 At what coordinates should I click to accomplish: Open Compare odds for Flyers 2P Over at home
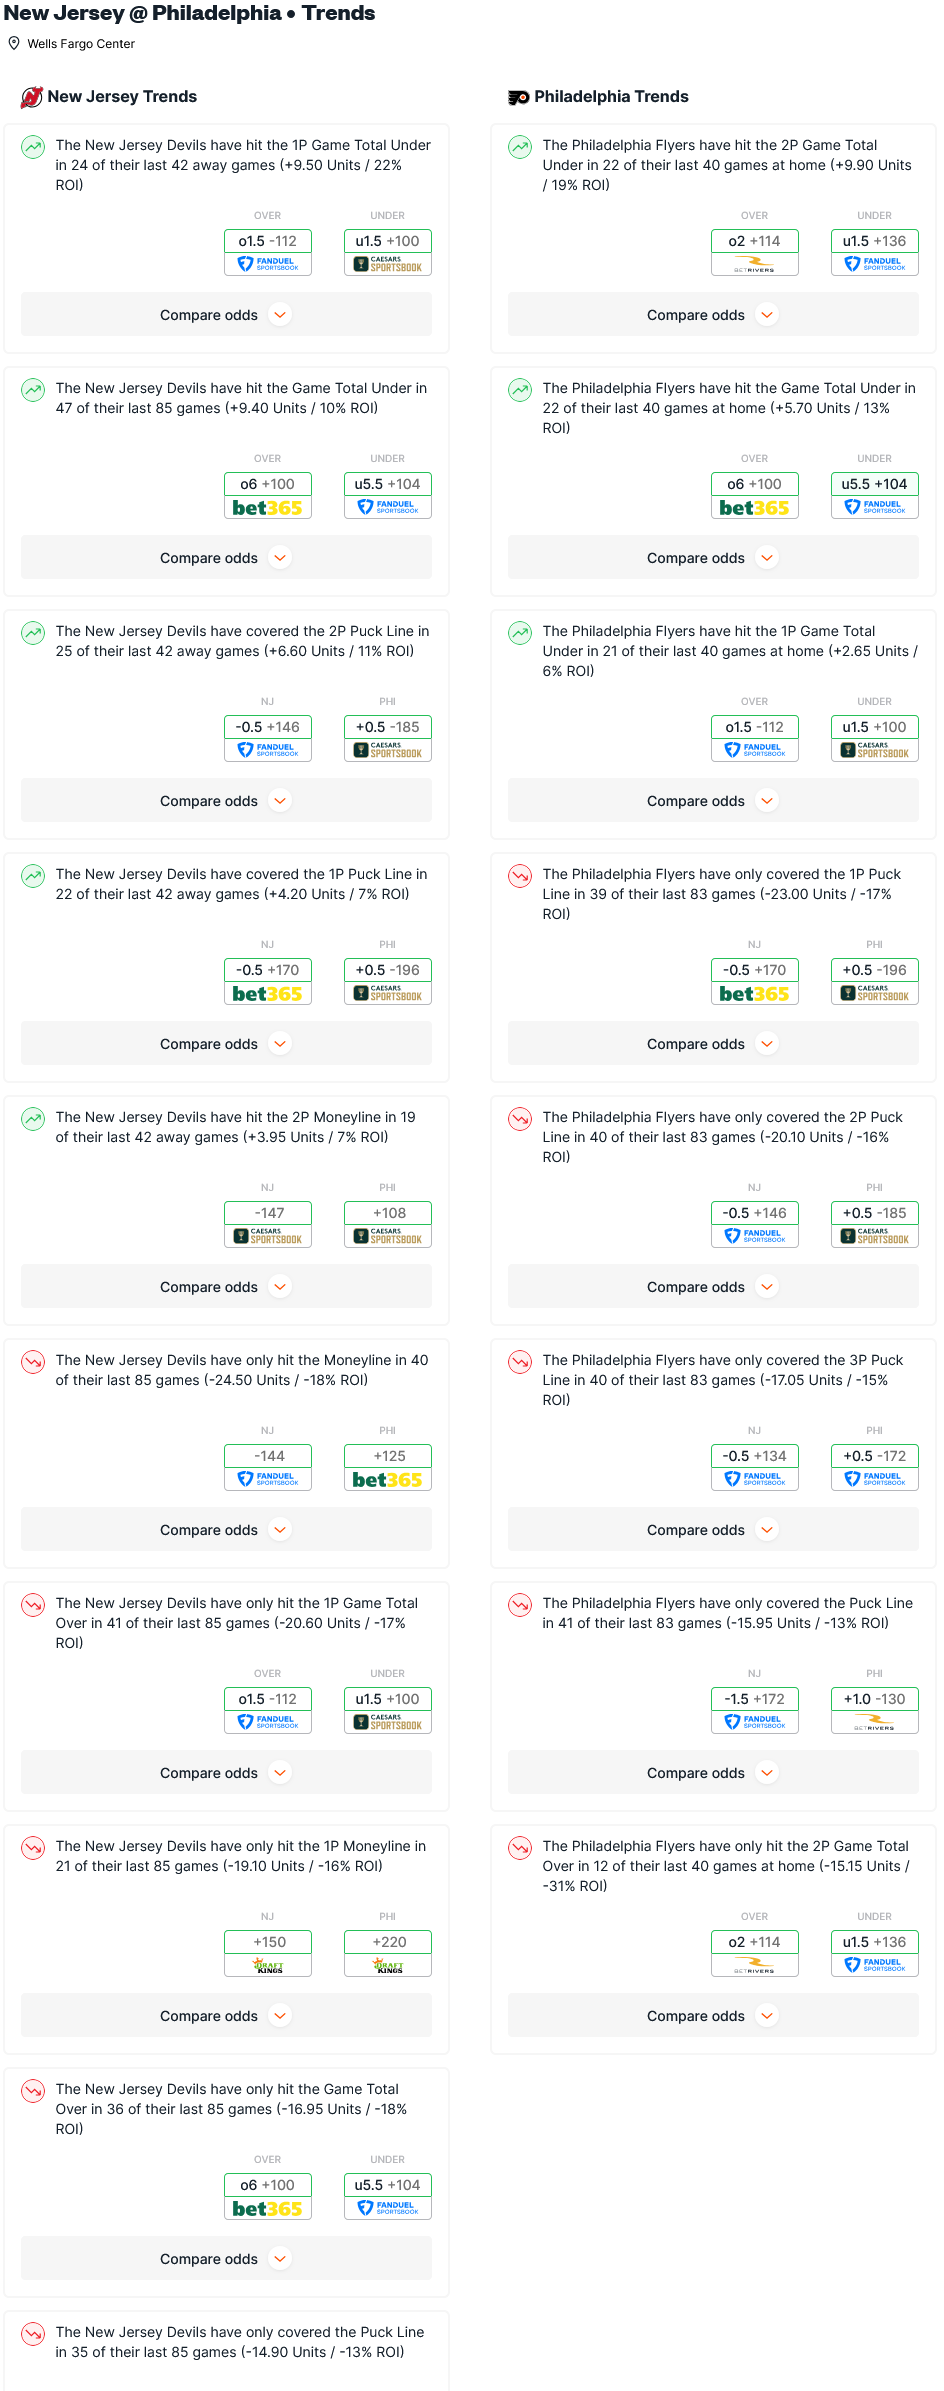[x=713, y=2016]
